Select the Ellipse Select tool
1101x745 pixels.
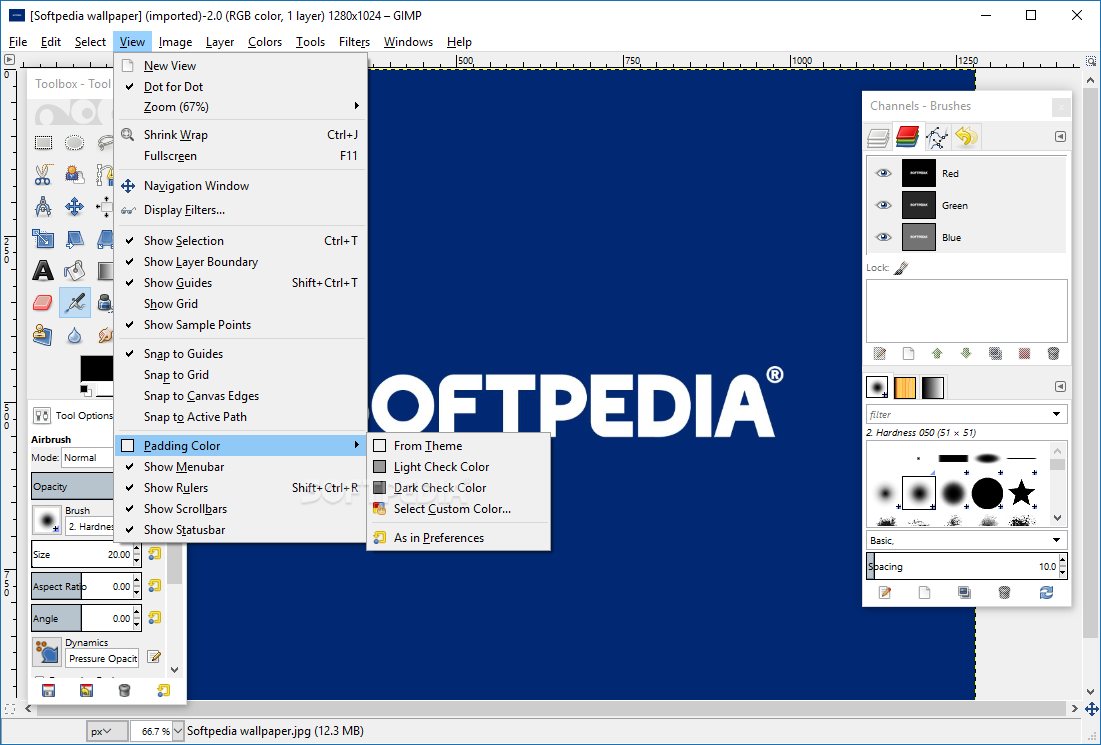point(74,143)
